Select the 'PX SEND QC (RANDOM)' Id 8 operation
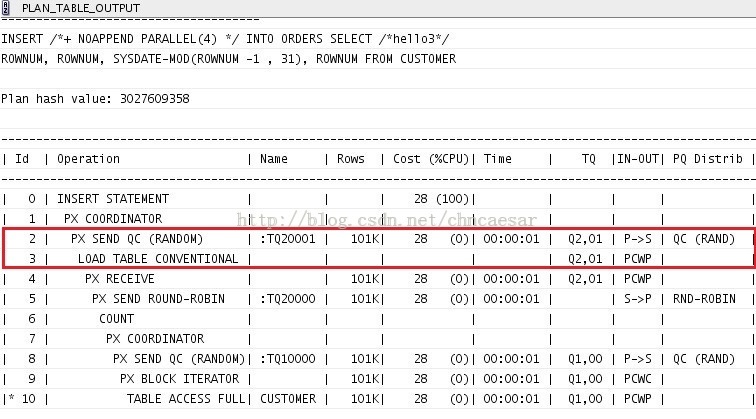 tap(179, 359)
